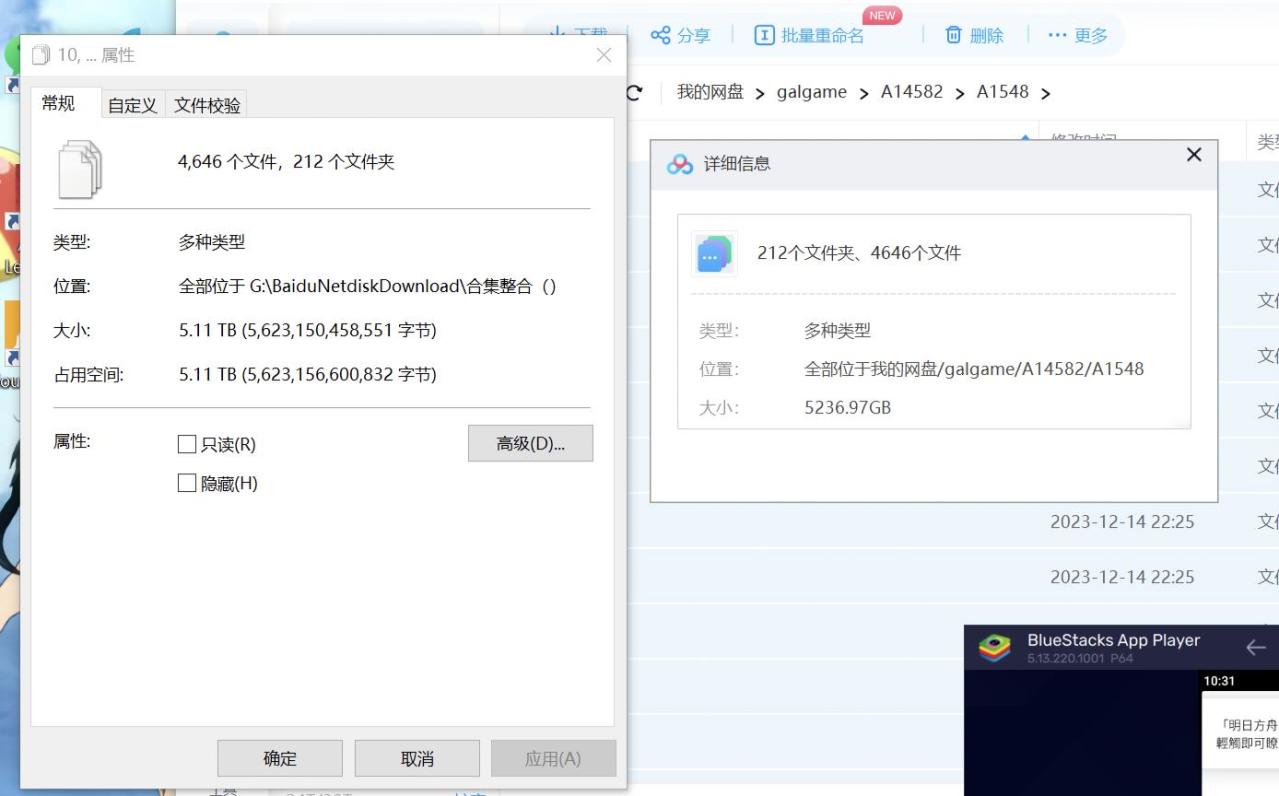The width and height of the screenshot is (1279, 796).
Task: Click the BlueStacks App Player logo icon
Action: click(994, 647)
